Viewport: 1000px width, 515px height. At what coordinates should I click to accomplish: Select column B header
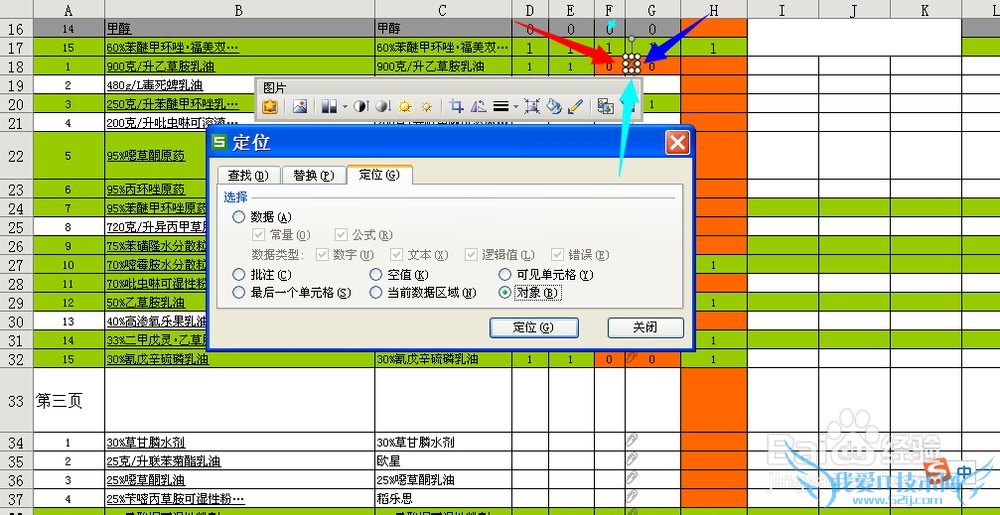240,9
